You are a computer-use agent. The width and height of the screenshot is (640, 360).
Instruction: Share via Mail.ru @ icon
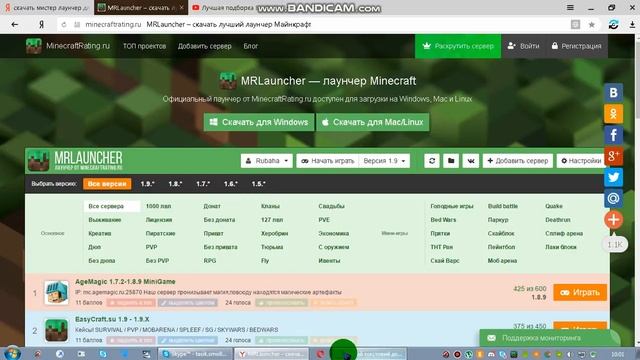coord(613,198)
